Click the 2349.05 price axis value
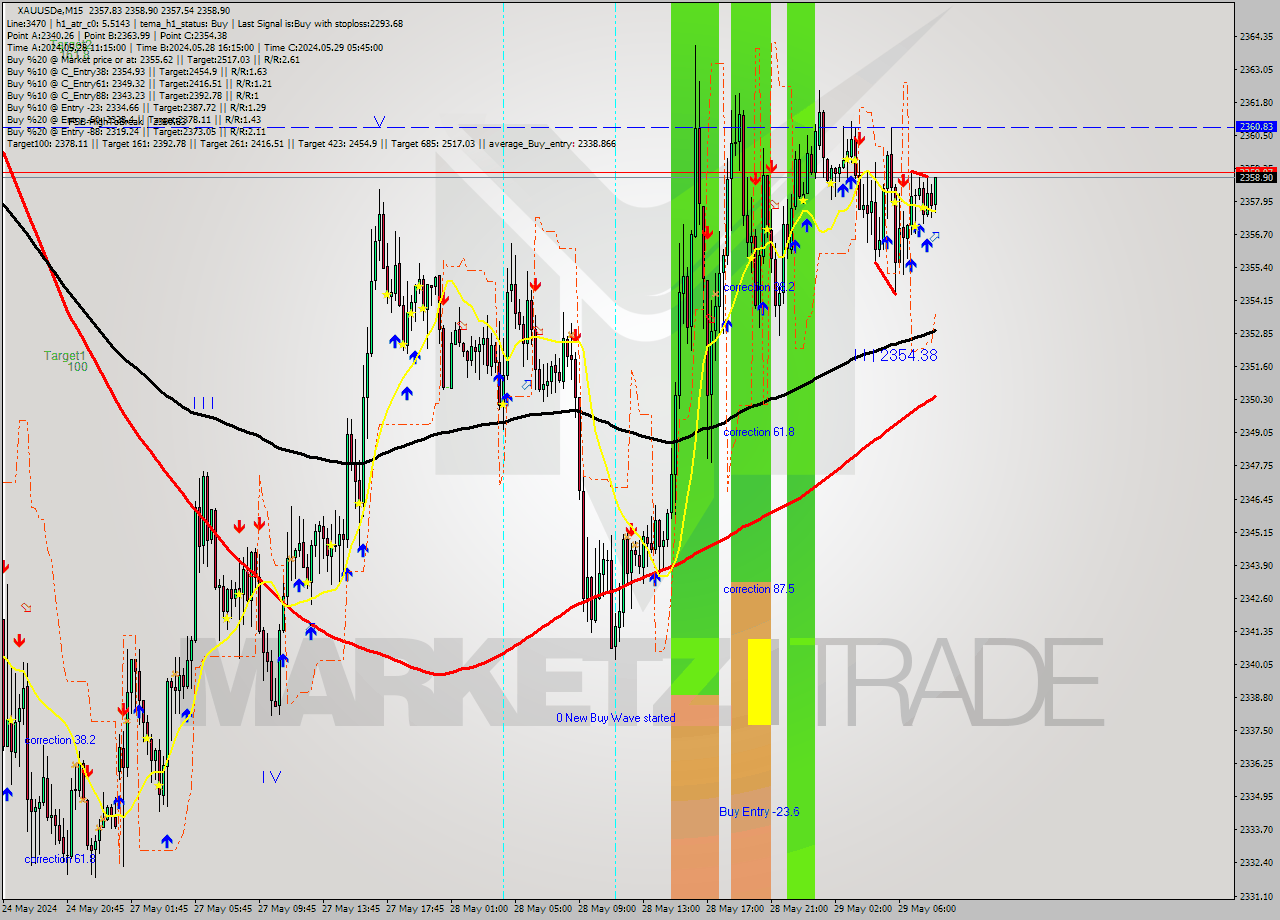Image resolution: width=1280 pixels, height=920 pixels. pos(1256,432)
